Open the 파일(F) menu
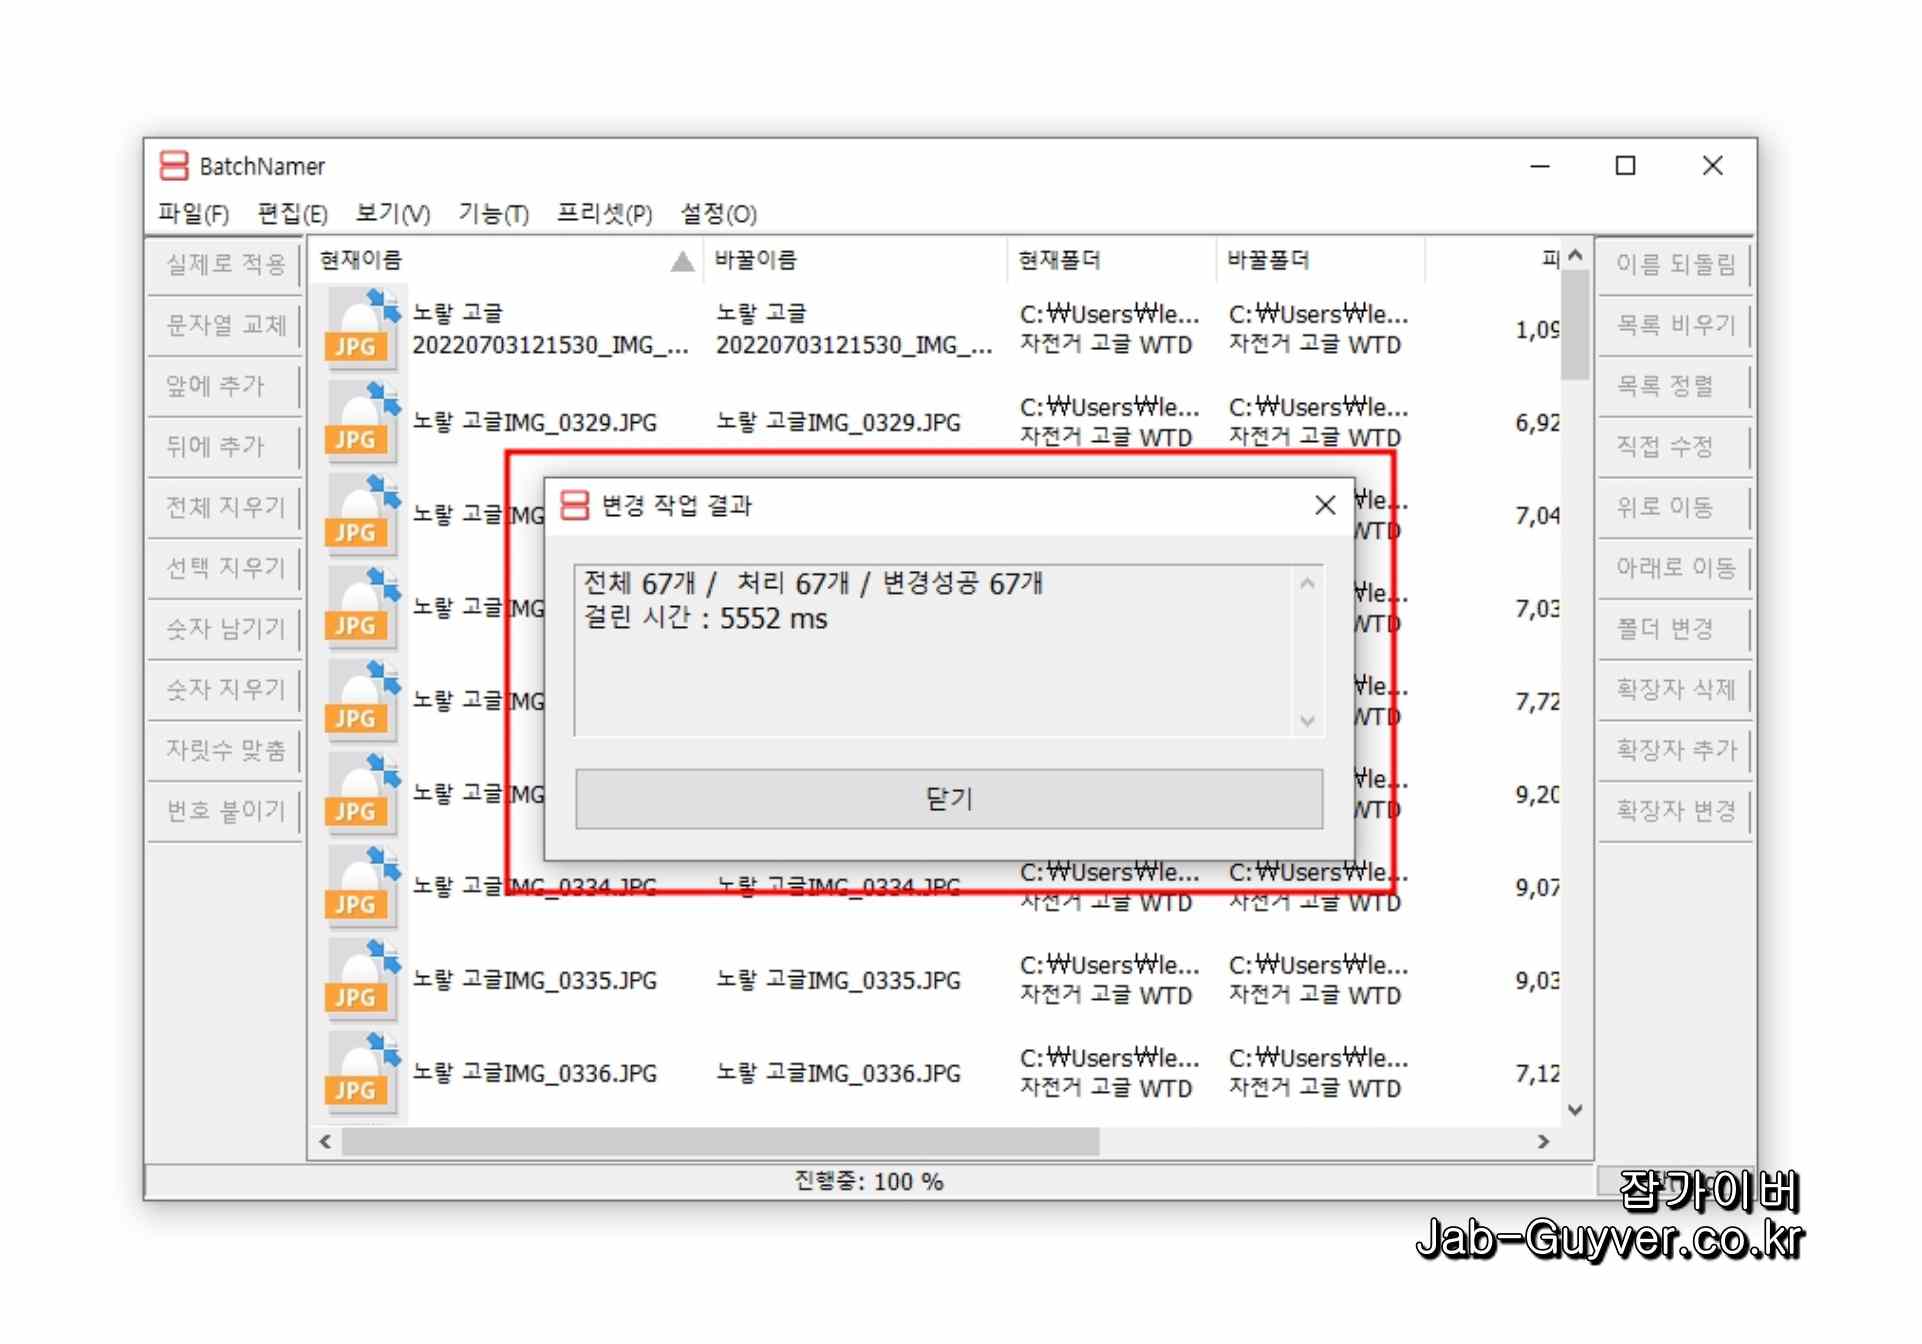Screen dimensions: 1922x1344 tap(193, 214)
